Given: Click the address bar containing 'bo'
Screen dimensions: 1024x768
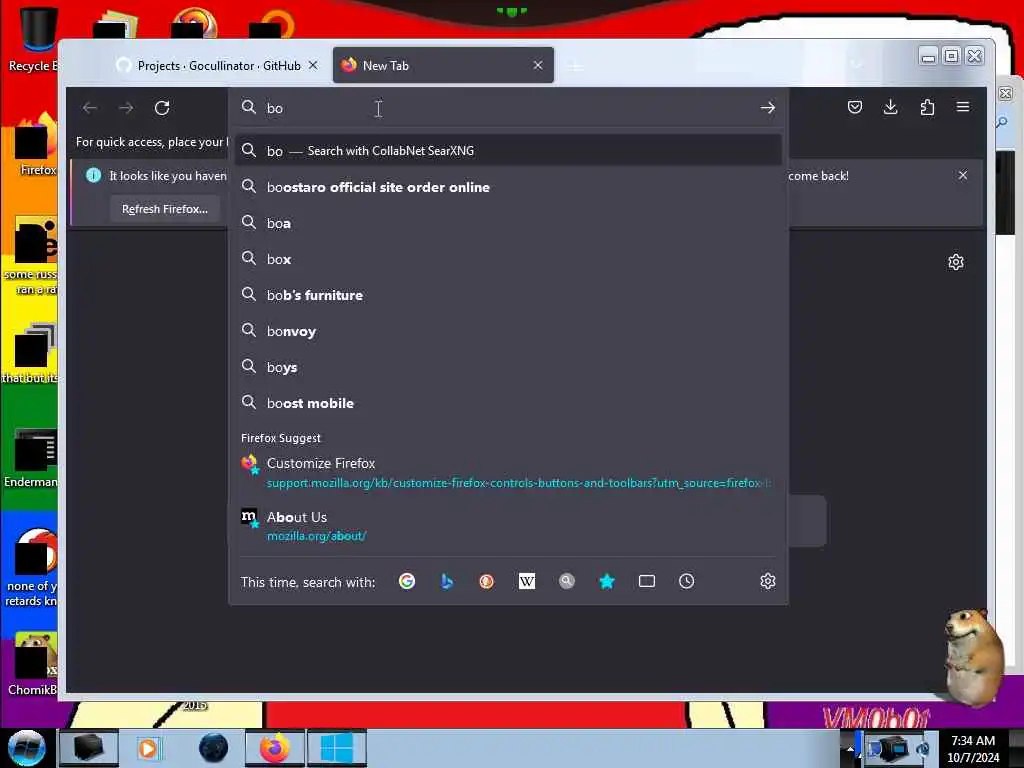Looking at the screenshot, I should 508,108.
